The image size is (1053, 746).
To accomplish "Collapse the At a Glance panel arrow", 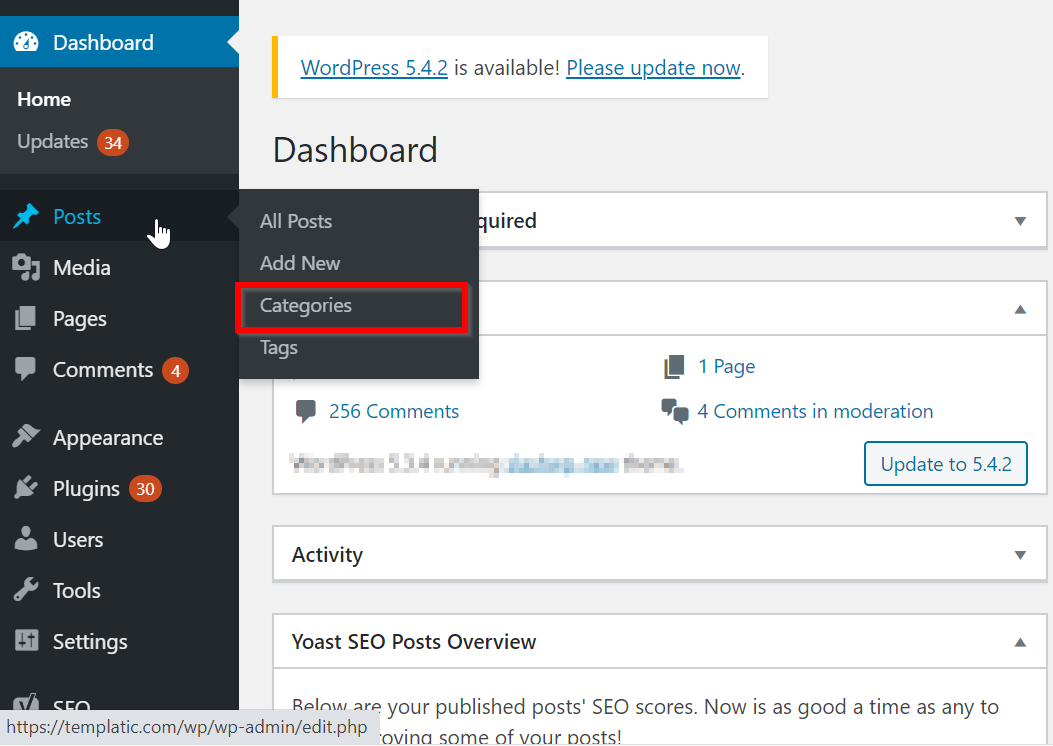I will (1020, 309).
